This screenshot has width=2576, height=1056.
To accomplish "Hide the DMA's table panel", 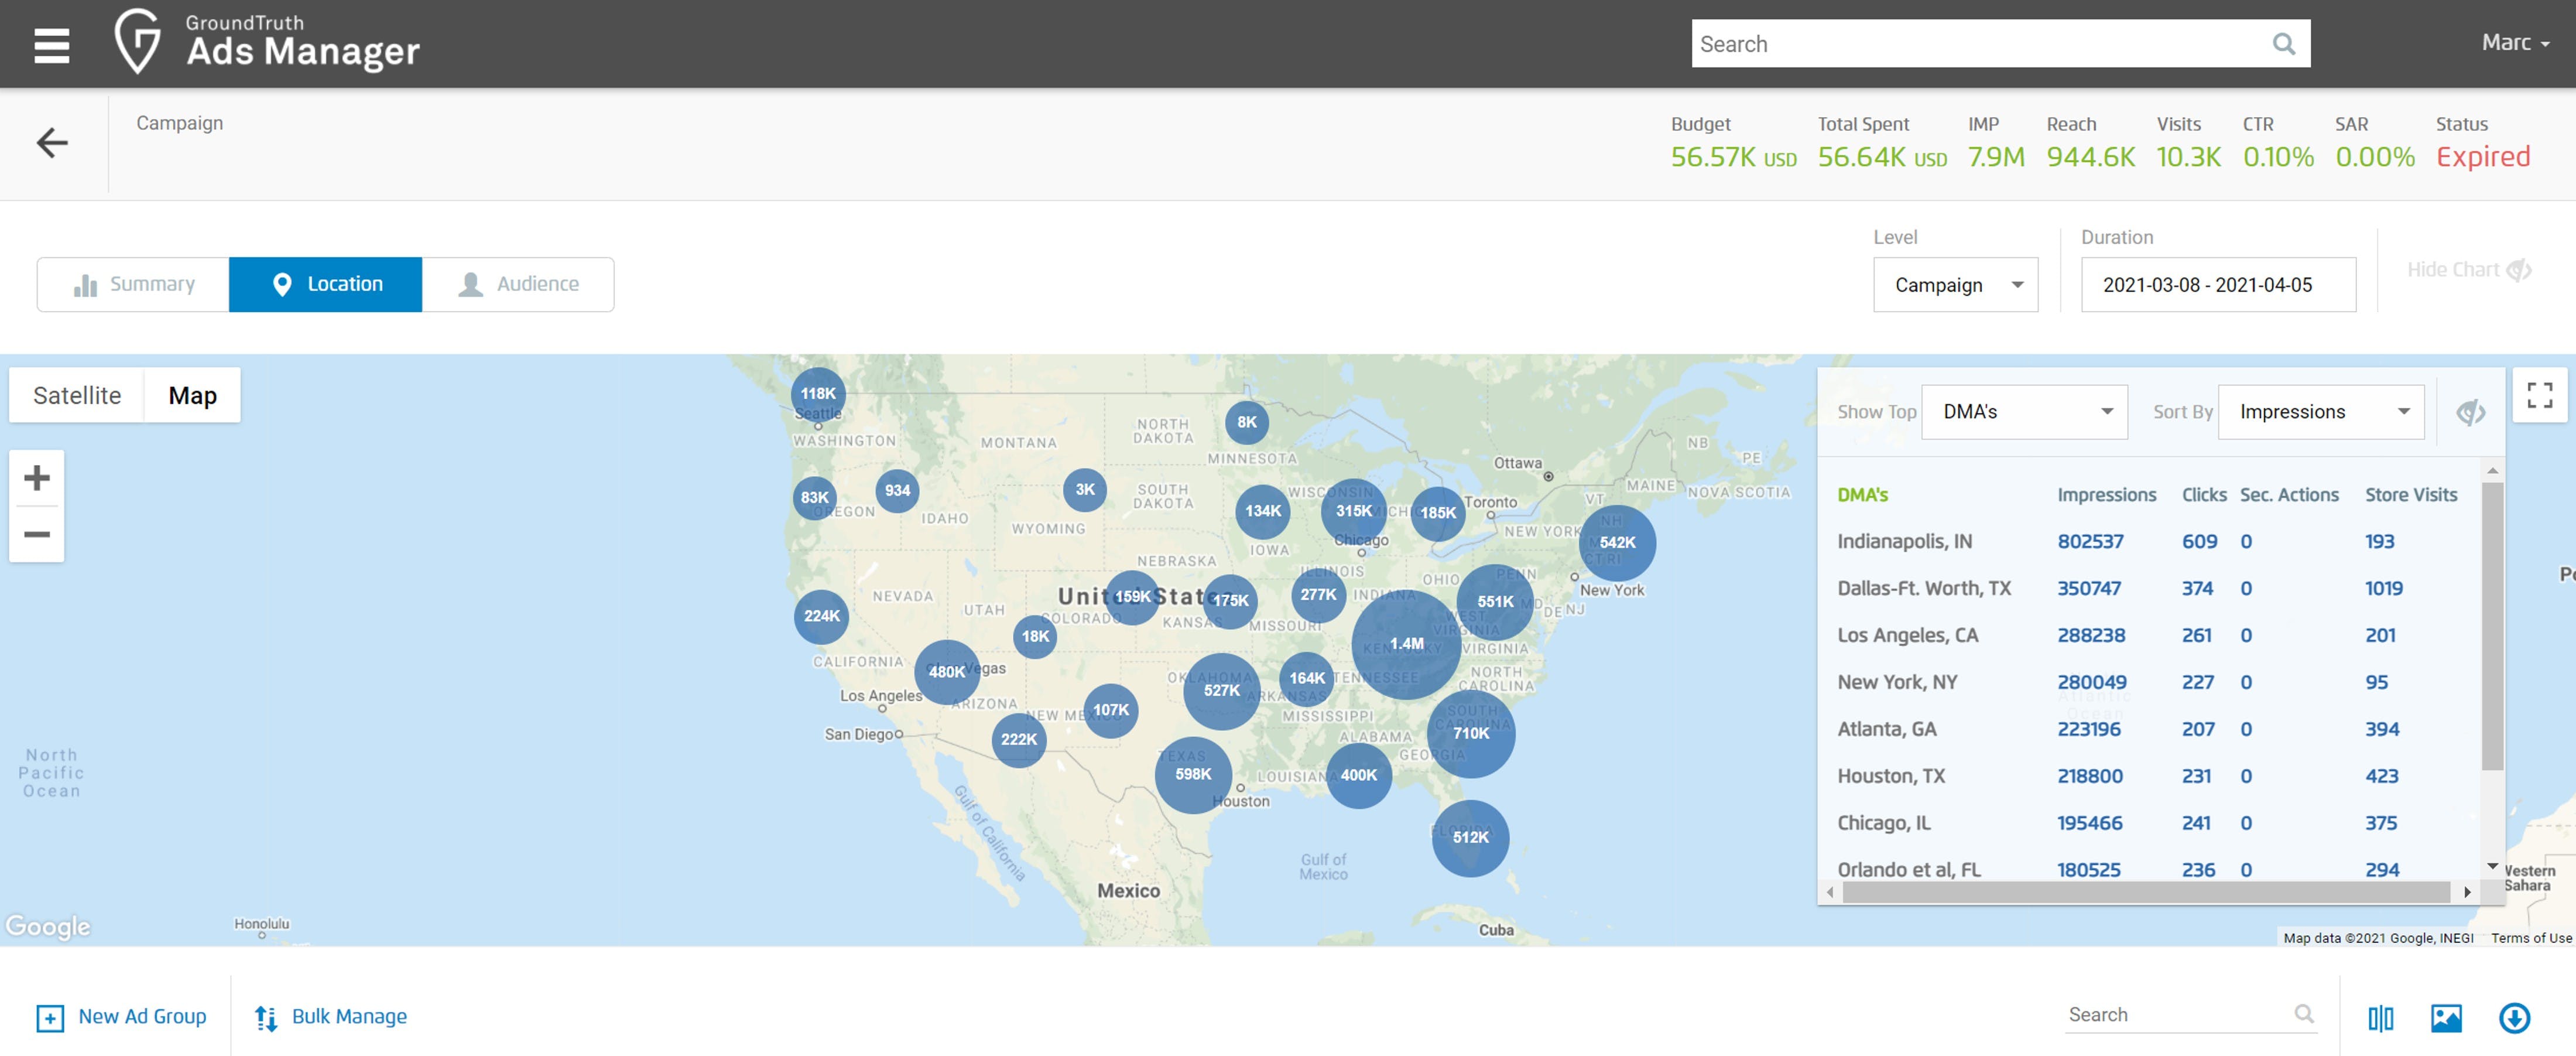I will coord(2470,412).
